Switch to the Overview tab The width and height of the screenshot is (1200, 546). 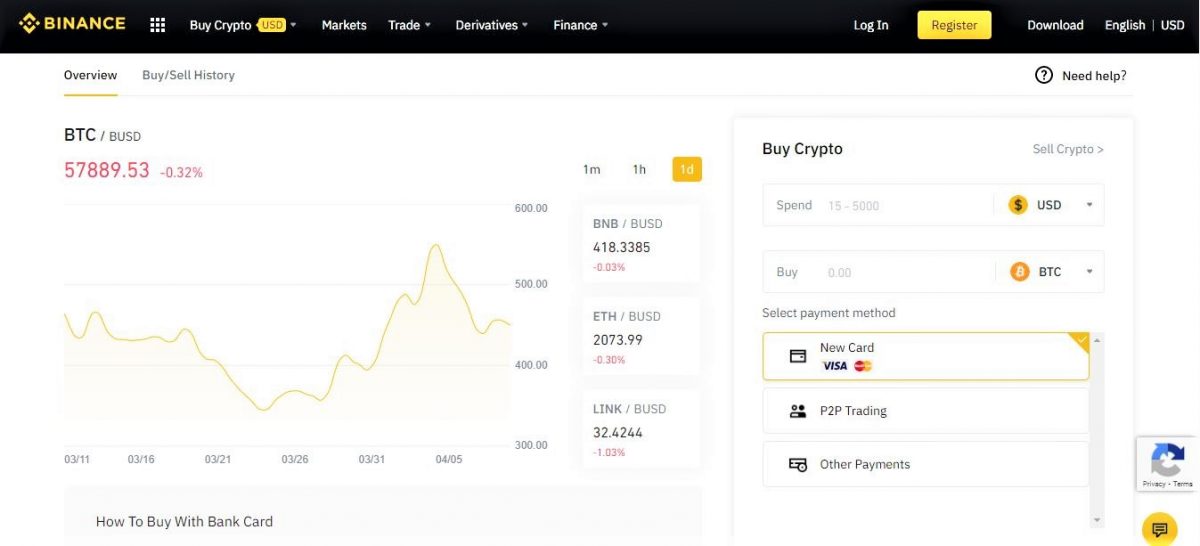coord(90,75)
